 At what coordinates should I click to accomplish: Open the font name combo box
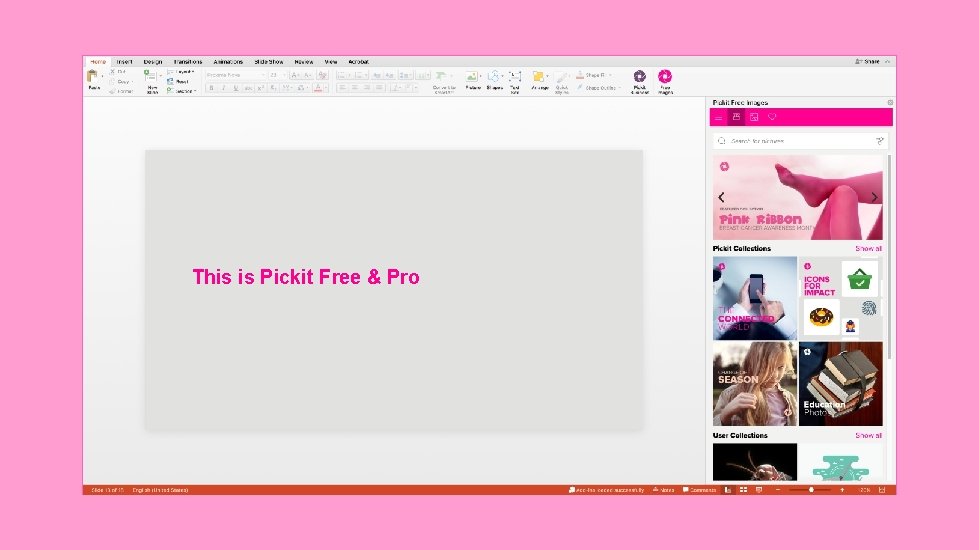tap(235, 75)
